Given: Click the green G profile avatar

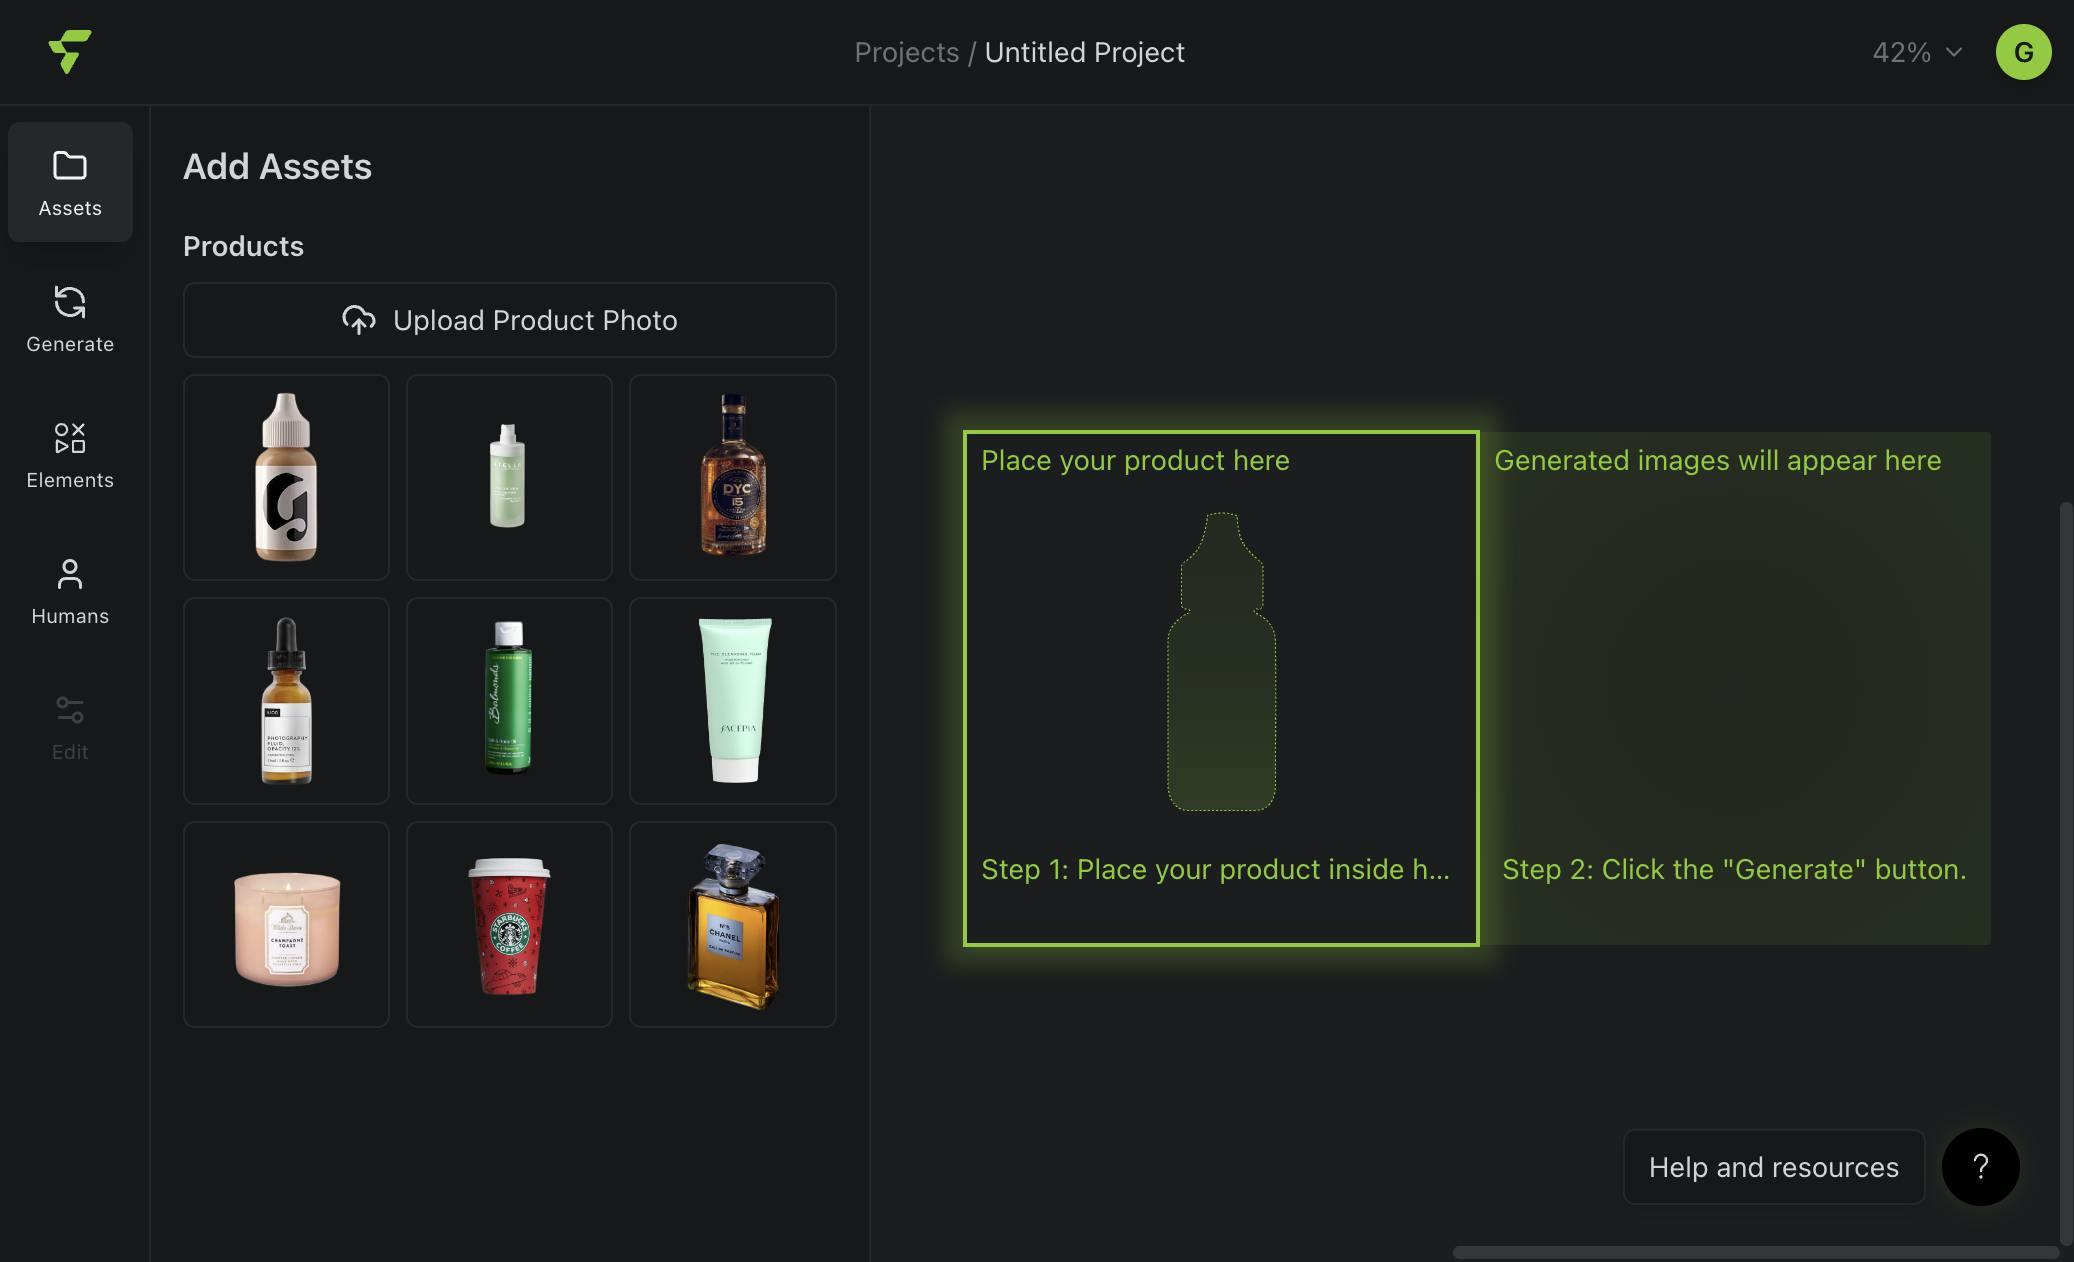Looking at the screenshot, I should click(x=2023, y=52).
